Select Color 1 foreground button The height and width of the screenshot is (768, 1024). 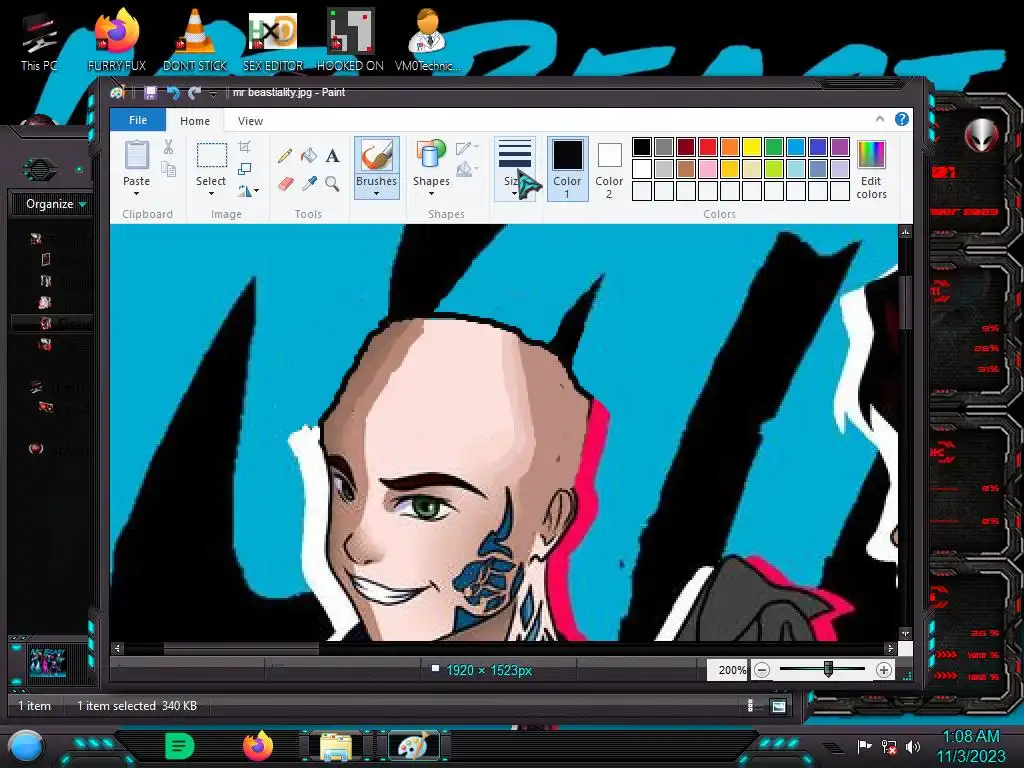567,168
